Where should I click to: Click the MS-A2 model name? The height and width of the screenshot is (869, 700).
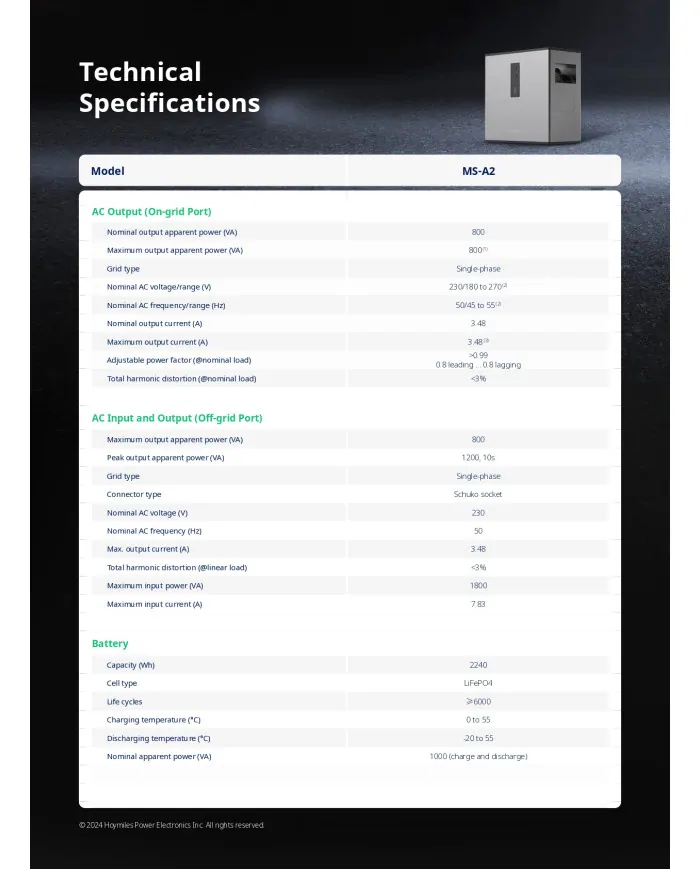(x=478, y=171)
